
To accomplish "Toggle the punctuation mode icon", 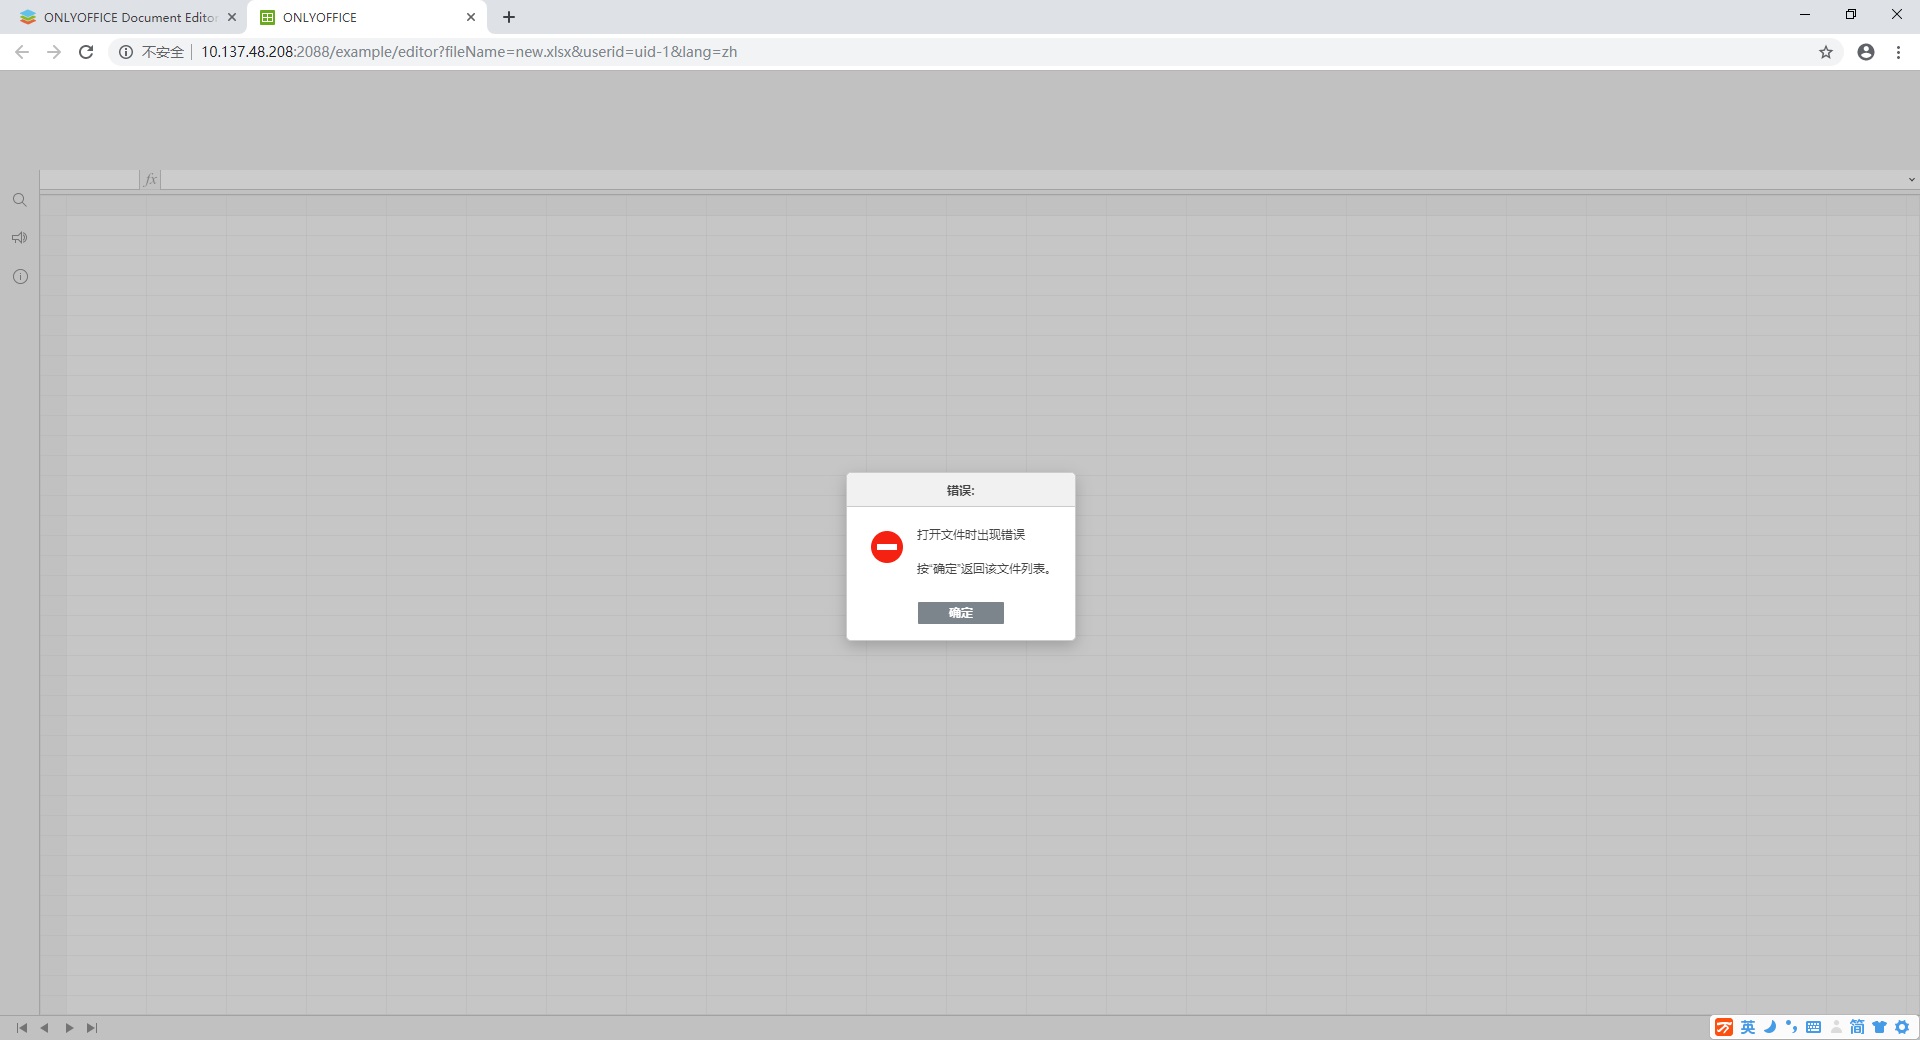I will coord(1791,1027).
